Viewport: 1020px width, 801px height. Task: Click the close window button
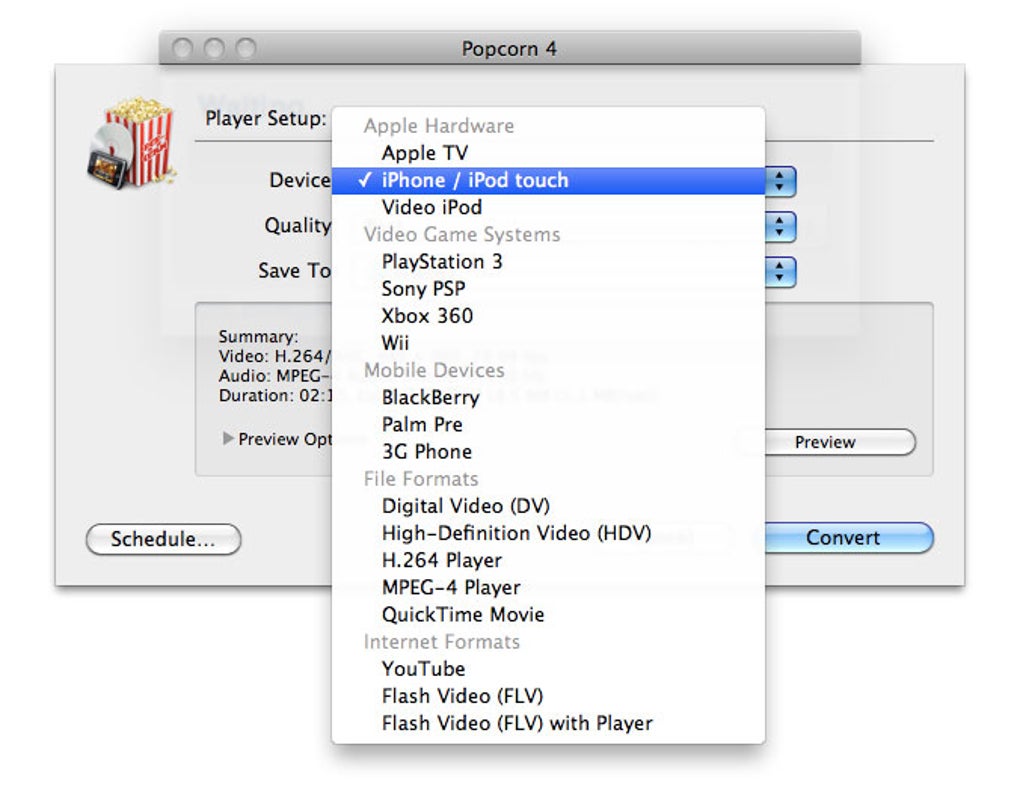(183, 48)
